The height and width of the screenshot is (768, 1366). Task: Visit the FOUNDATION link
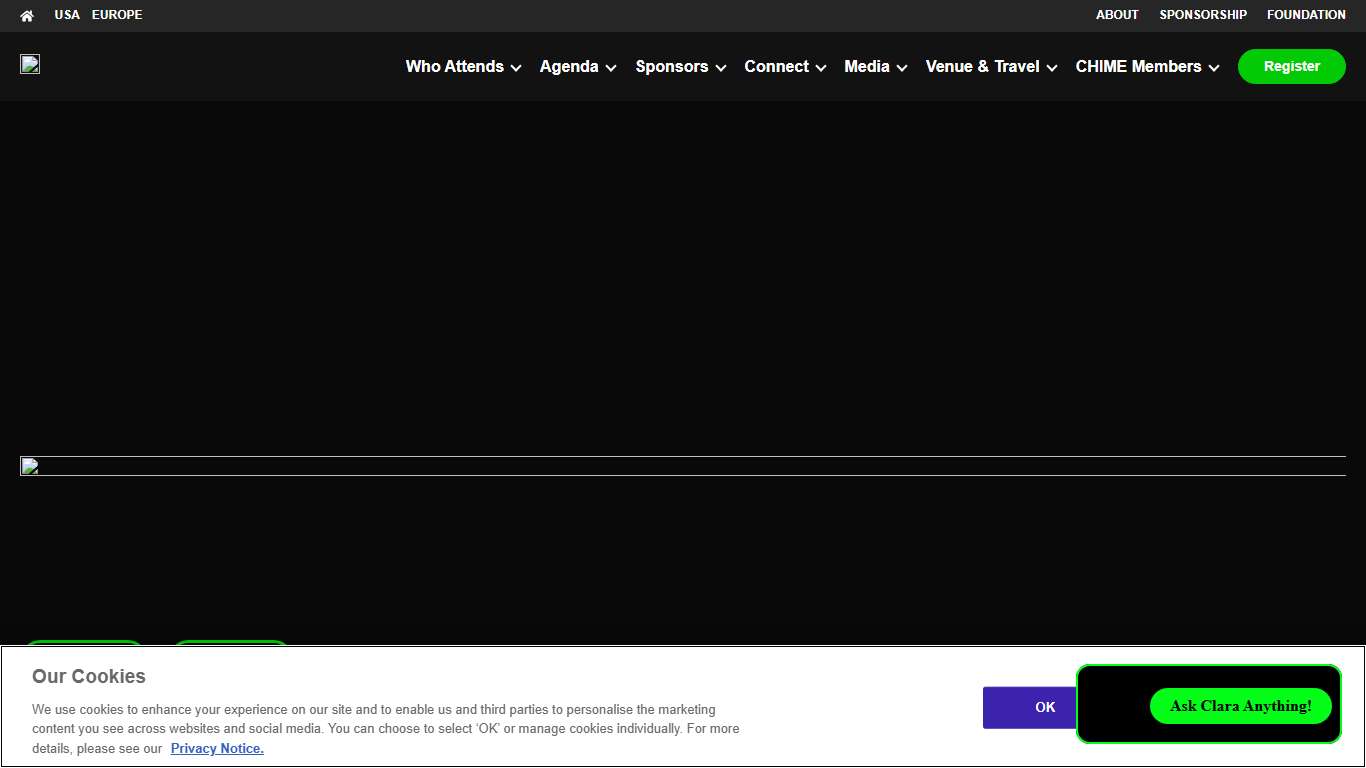(1306, 15)
